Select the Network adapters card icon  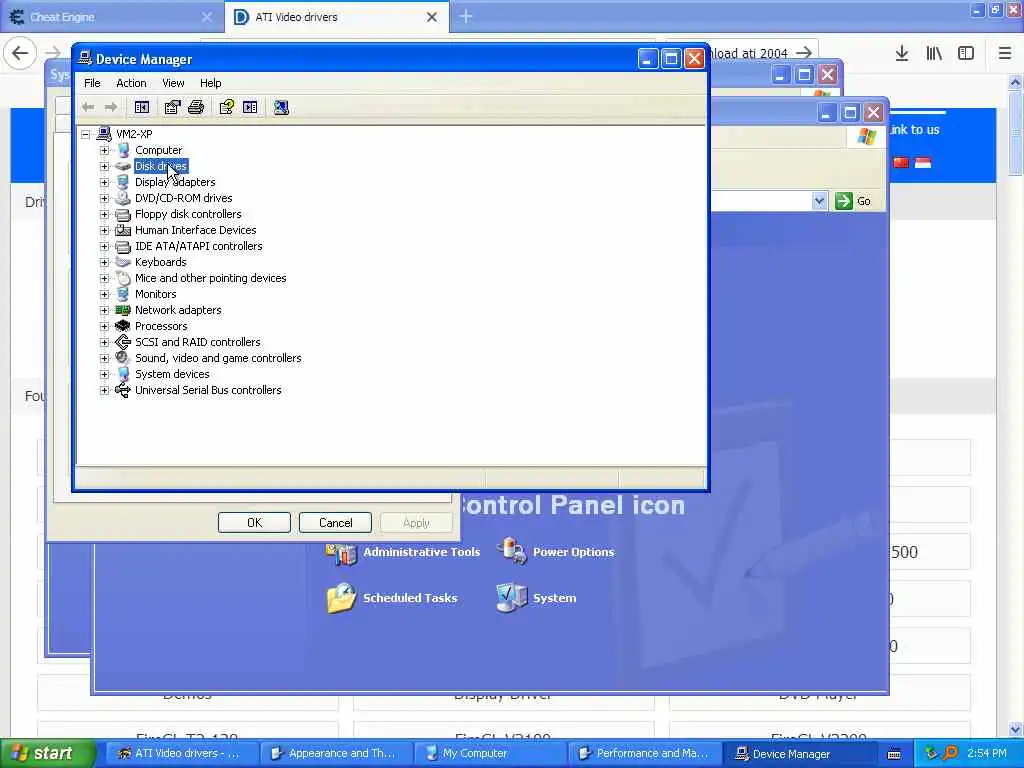123,310
